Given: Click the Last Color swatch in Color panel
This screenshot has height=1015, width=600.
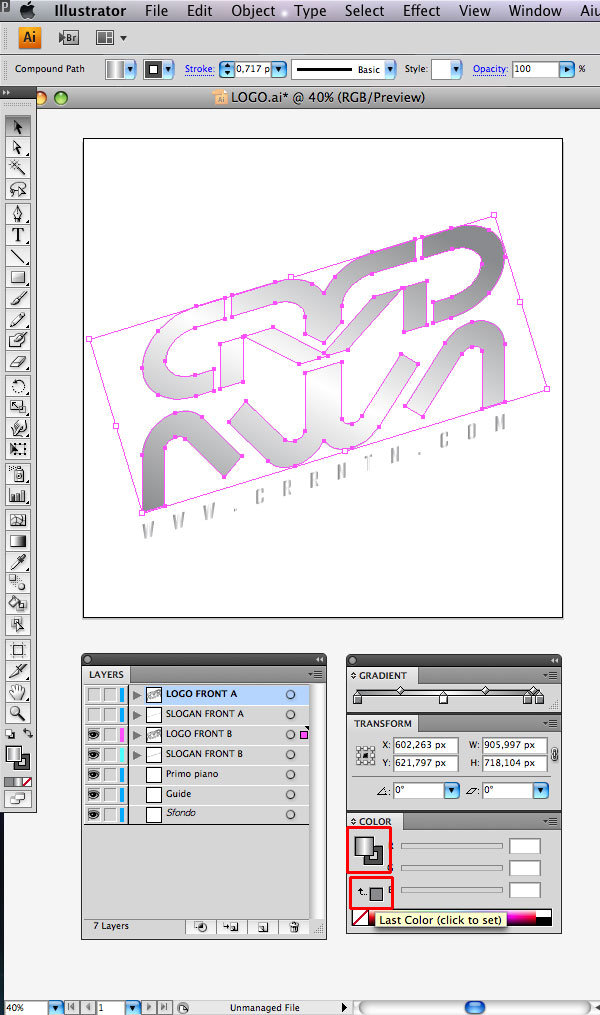Looking at the screenshot, I should click(x=376, y=894).
